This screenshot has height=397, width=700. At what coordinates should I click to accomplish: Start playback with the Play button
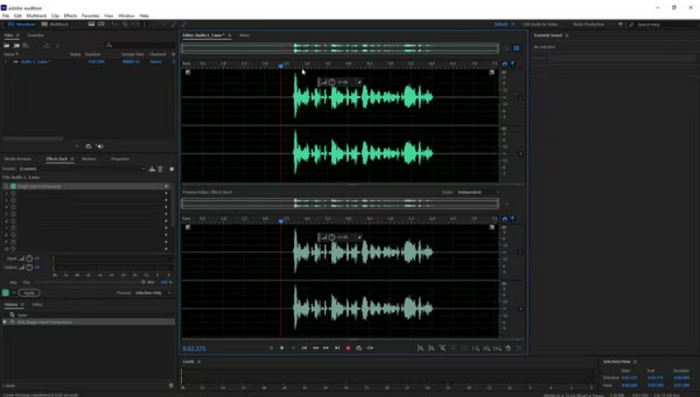[282, 348]
